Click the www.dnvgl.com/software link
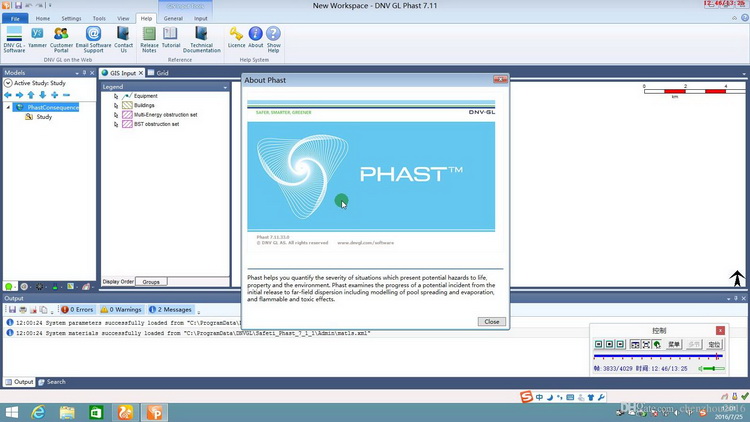Screen dimensions: 750x422 tap(365, 243)
